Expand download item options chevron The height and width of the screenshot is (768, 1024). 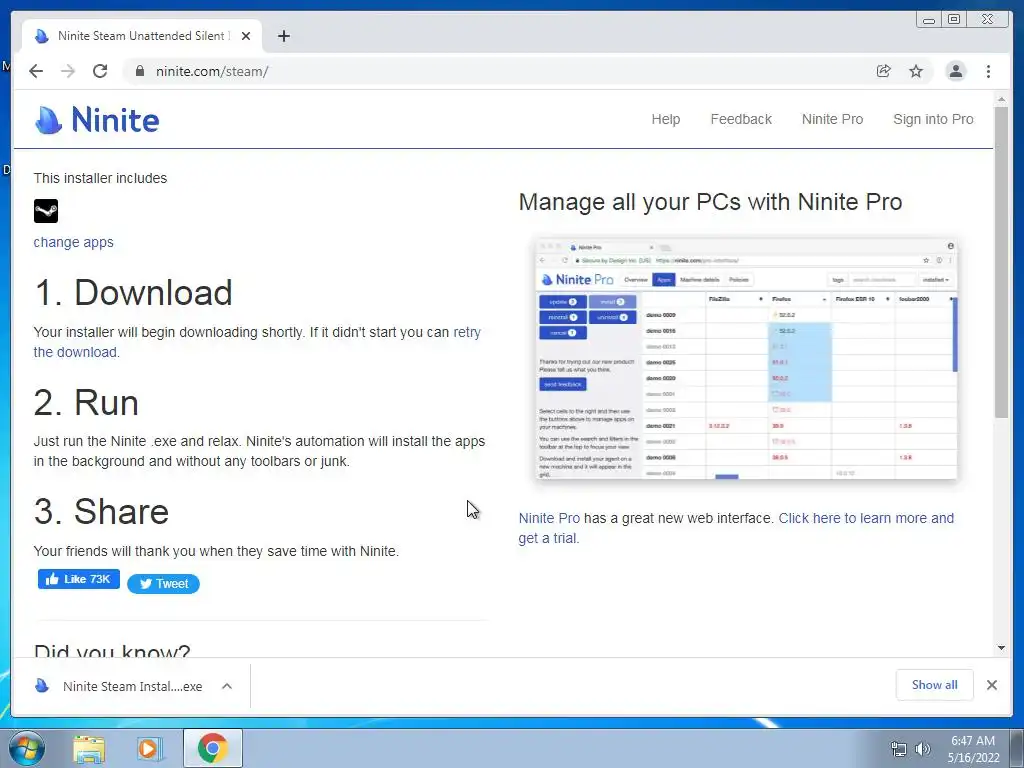[227, 686]
